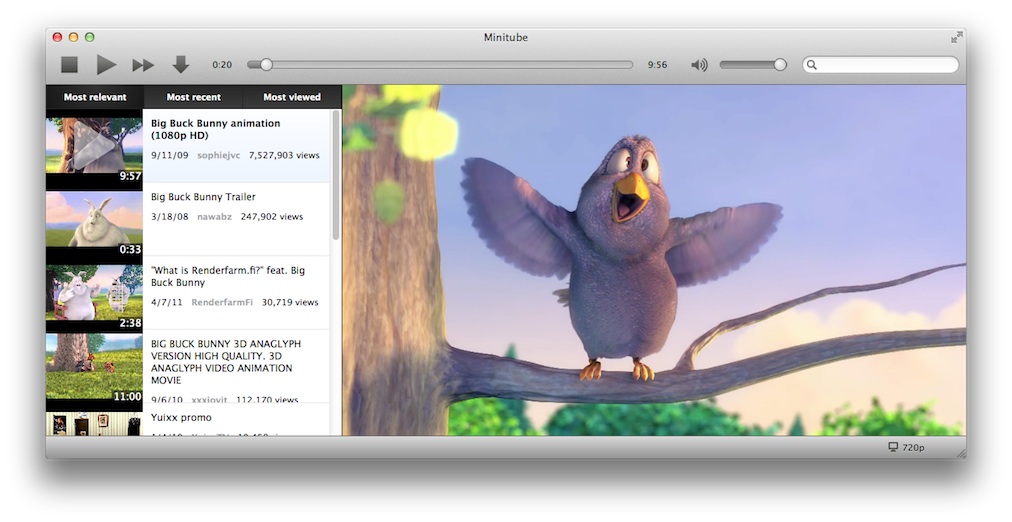Click the volume slider knob
The height and width of the screenshot is (522, 1012).
pyautogui.click(x=780, y=65)
